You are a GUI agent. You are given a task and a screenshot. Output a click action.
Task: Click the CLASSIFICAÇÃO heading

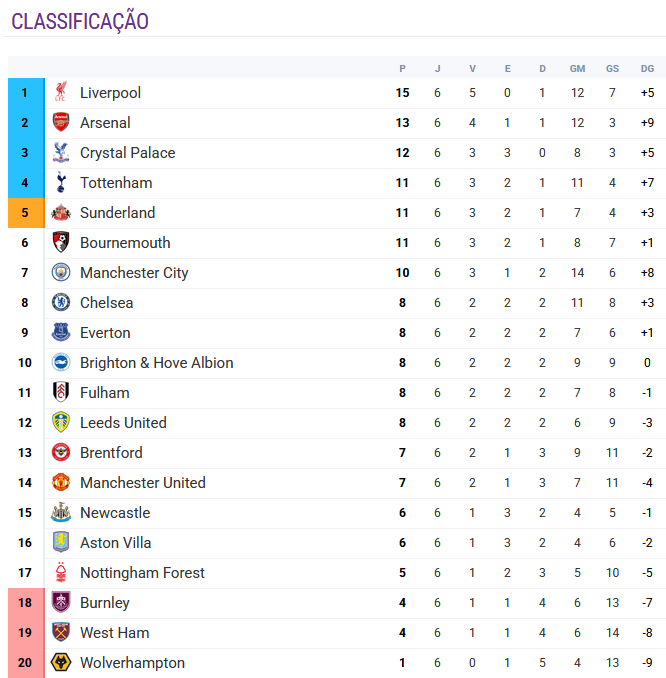click(x=80, y=22)
